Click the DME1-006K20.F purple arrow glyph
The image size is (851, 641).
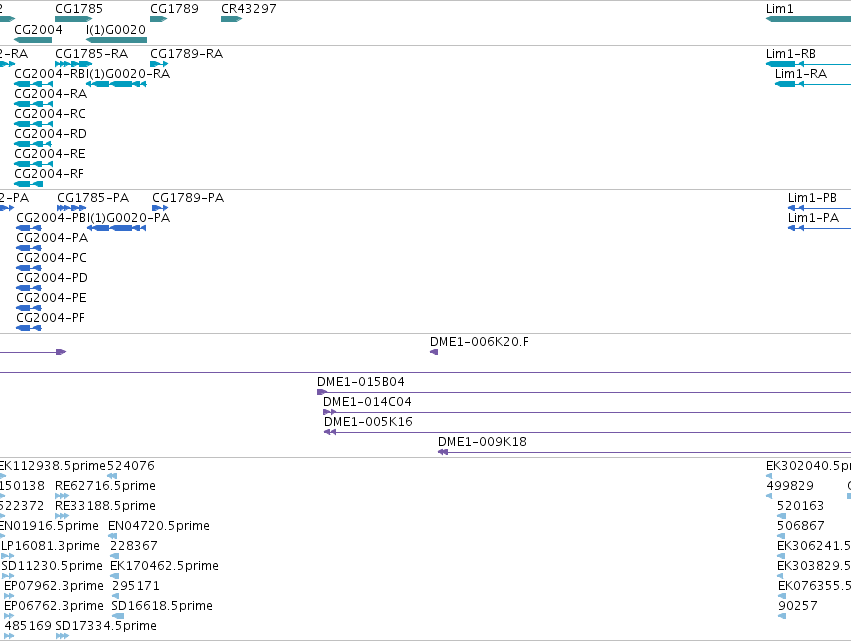click(434, 352)
